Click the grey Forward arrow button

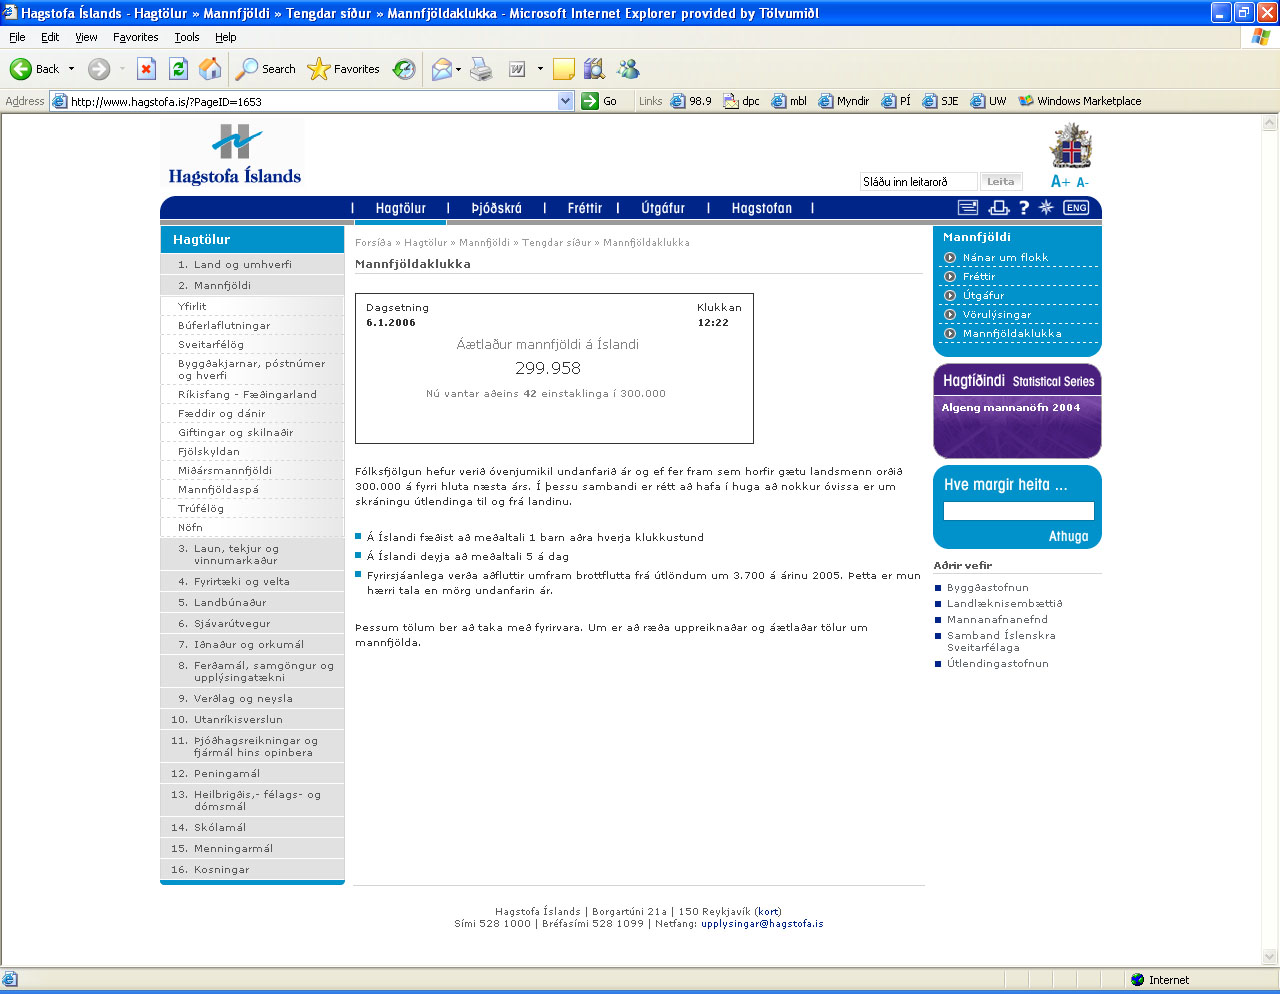98,69
